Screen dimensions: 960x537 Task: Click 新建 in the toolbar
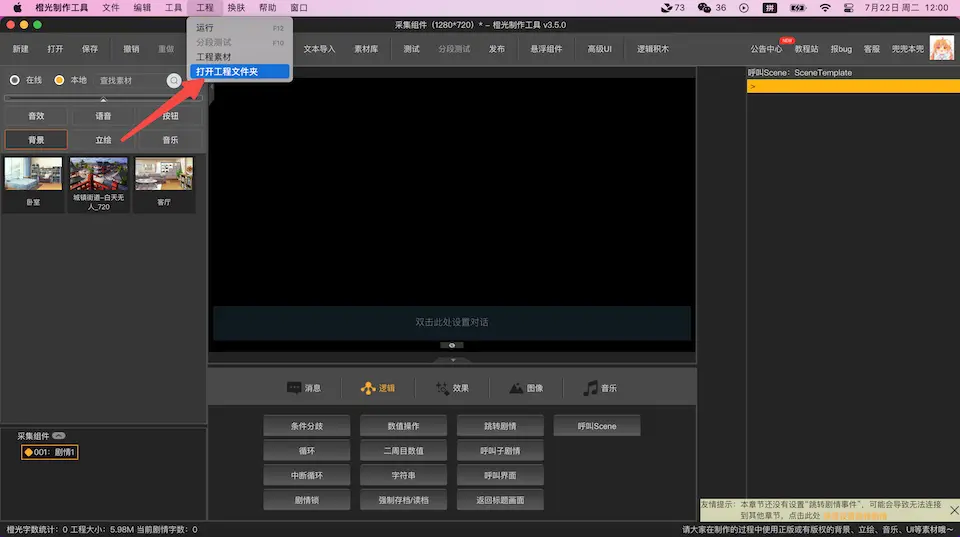(20, 49)
